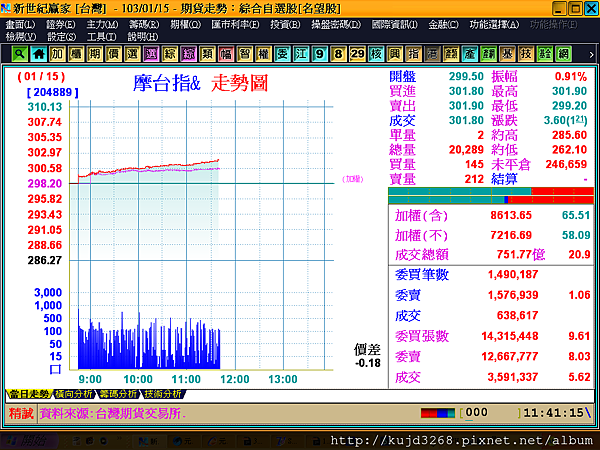Open the 金融(C) menu

point(443,25)
